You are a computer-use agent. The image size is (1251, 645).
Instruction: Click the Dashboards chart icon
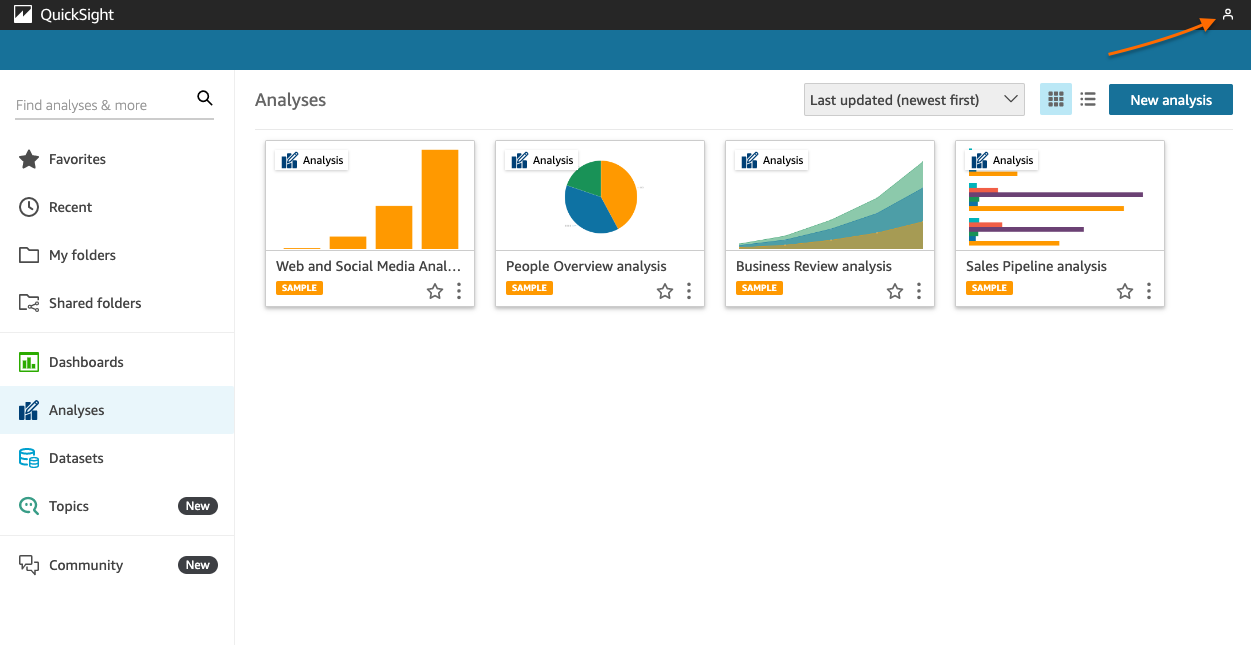tap(29, 362)
